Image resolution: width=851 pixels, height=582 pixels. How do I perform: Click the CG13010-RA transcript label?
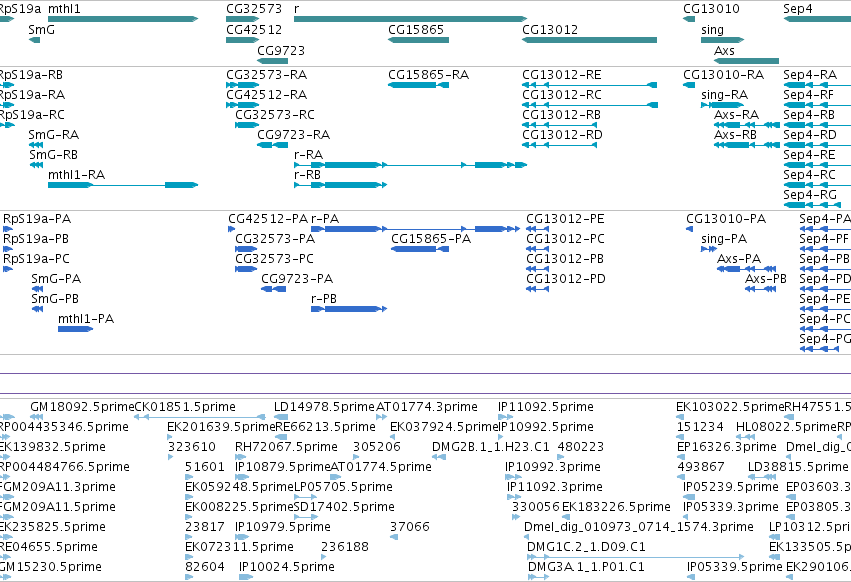coord(723,75)
